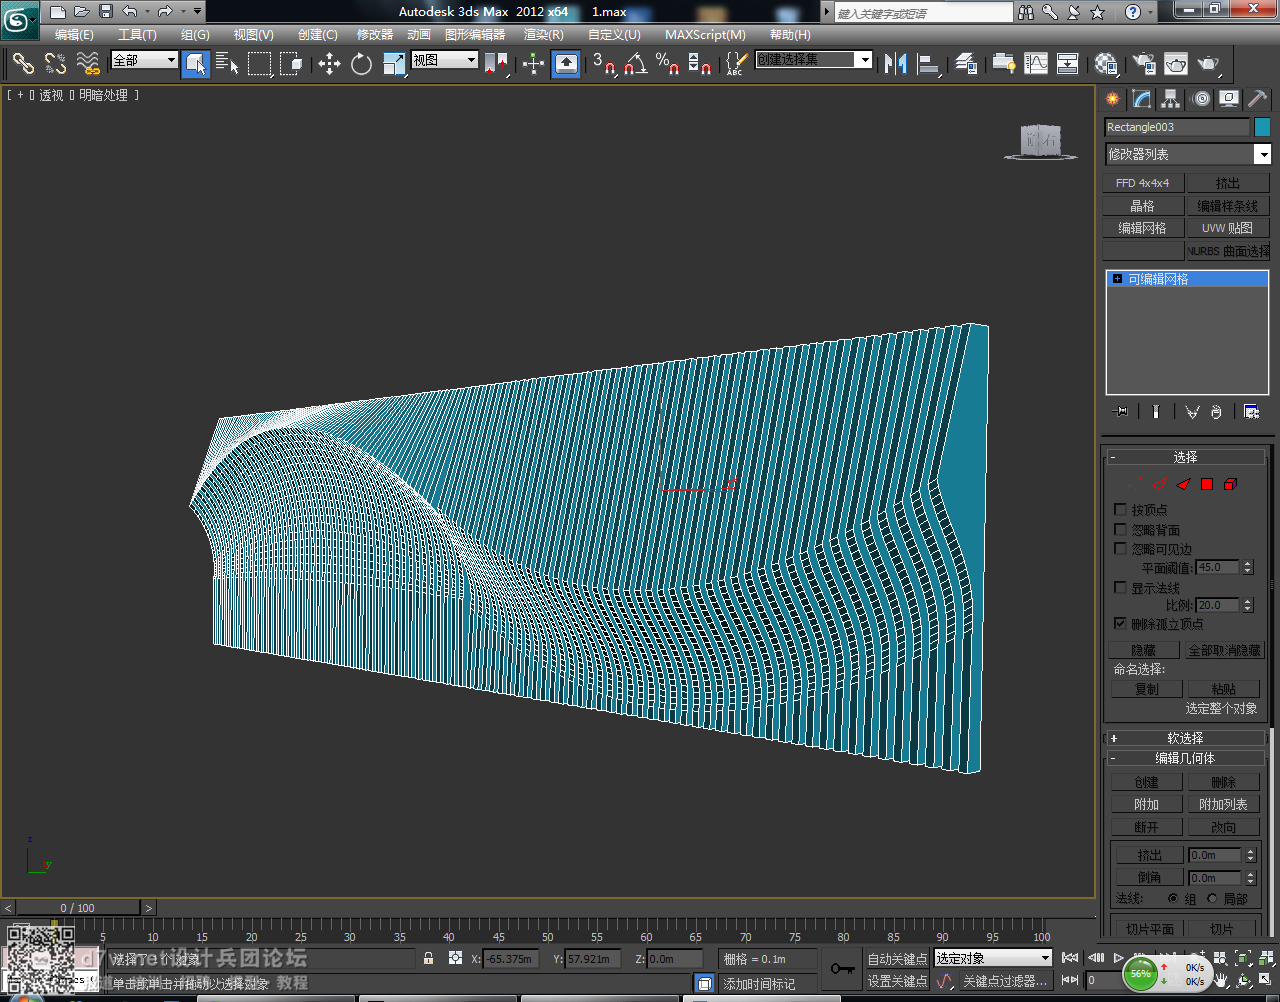The width and height of the screenshot is (1280, 1002).
Task: Activate the Select and Scale tool
Action: point(394,64)
